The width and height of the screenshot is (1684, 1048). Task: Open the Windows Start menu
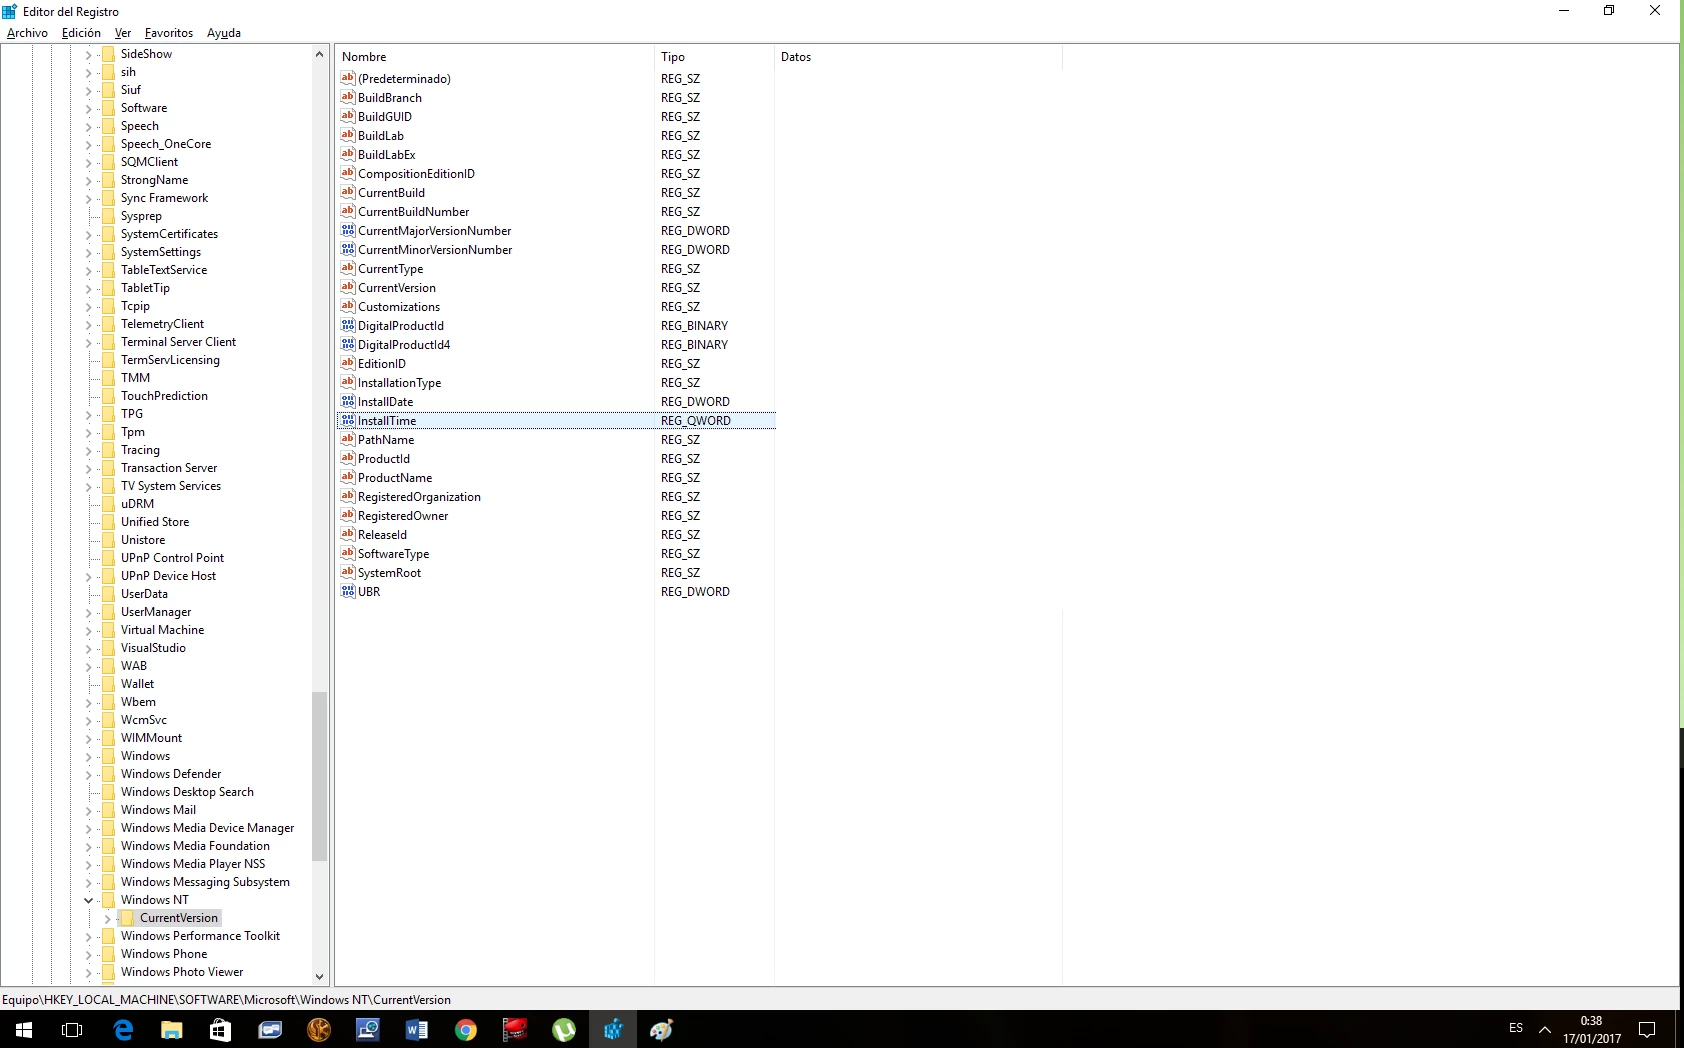24,1029
